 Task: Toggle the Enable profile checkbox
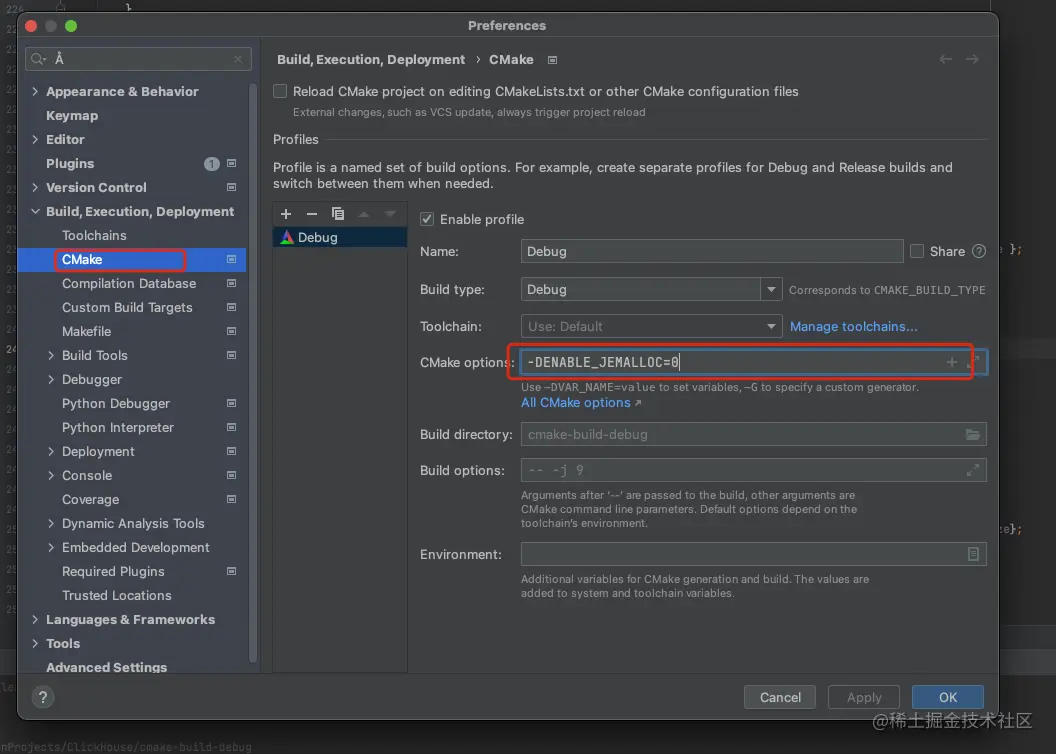click(x=427, y=219)
